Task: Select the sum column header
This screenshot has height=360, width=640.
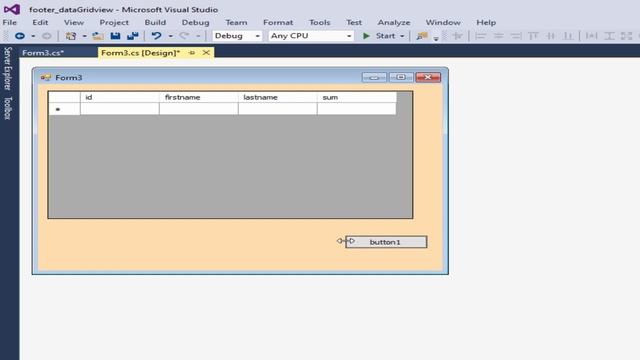Action: coord(357,97)
